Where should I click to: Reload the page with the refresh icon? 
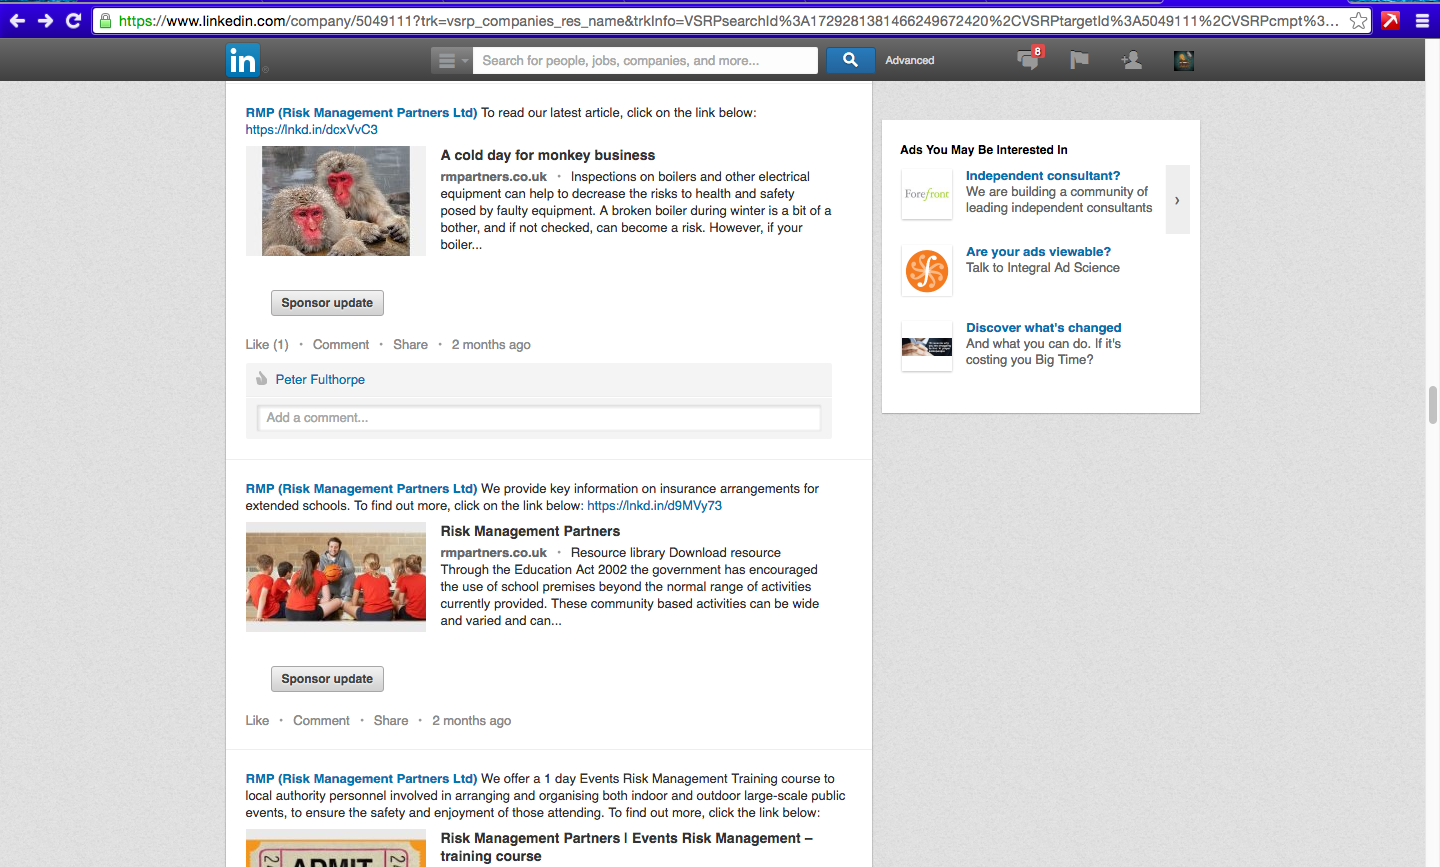[x=73, y=20]
